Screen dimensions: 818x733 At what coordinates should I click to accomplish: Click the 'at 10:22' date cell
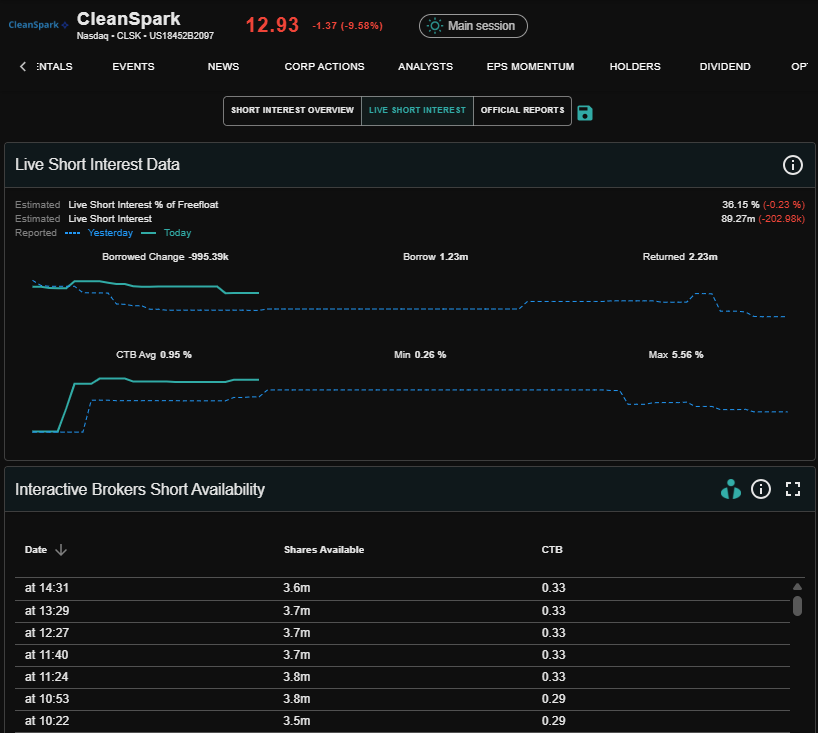point(47,720)
